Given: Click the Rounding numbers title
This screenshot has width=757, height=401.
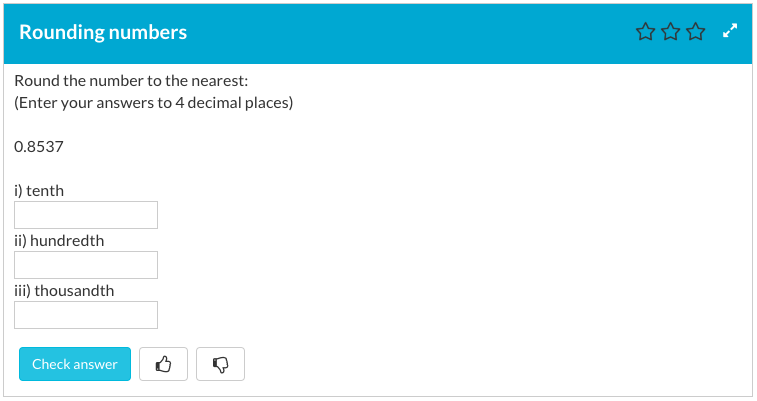Looking at the screenshot, I should [x=103, y=32].
